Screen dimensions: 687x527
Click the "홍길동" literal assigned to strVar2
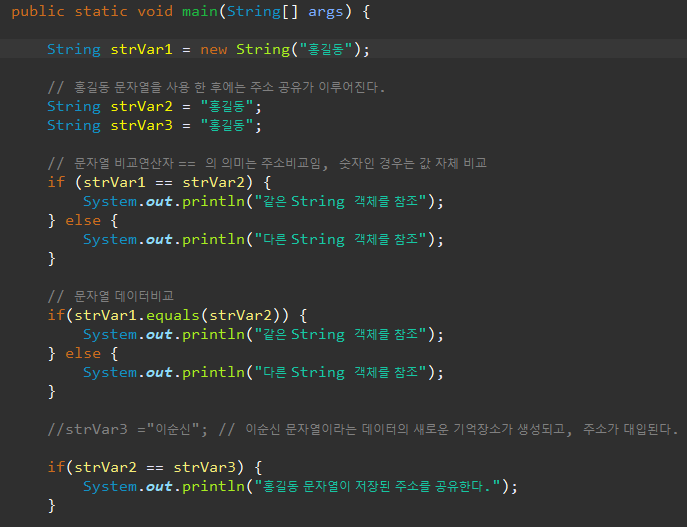coord(227,106)
